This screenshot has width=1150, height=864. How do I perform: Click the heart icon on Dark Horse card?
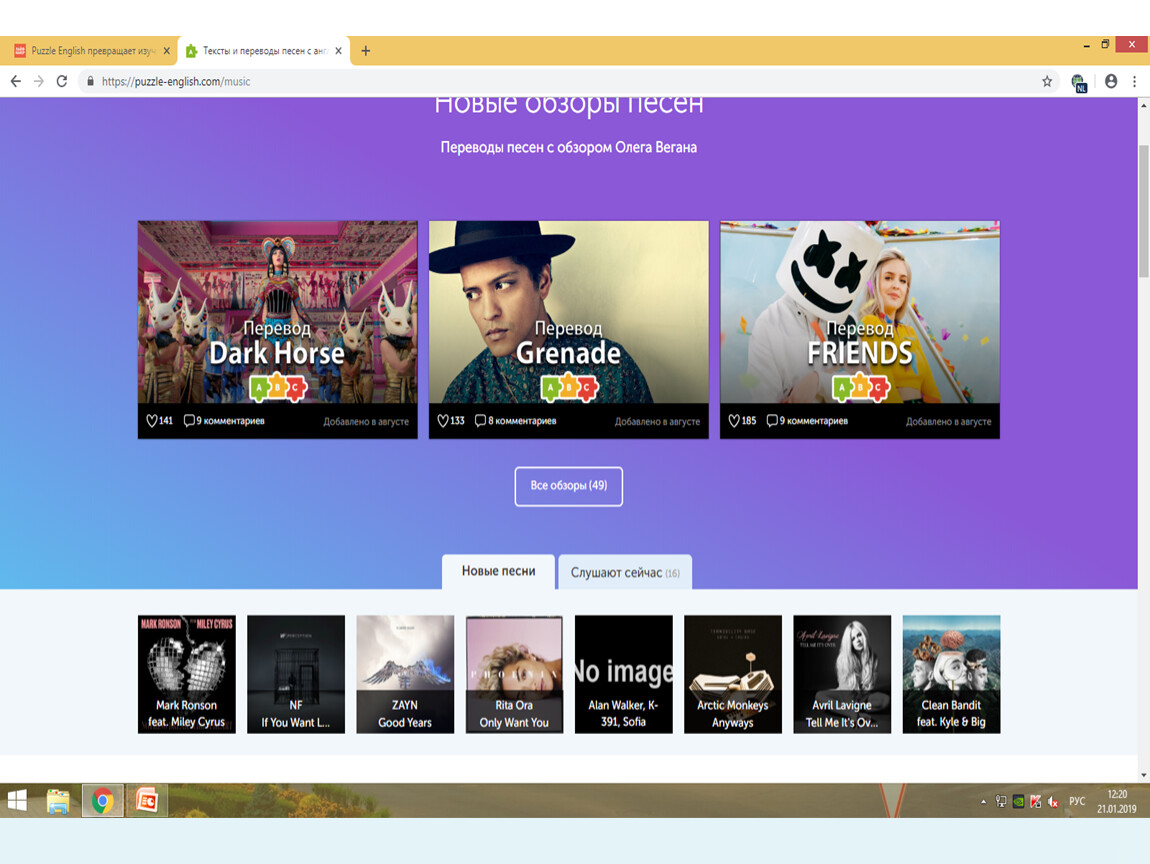[x=152, y=421]
